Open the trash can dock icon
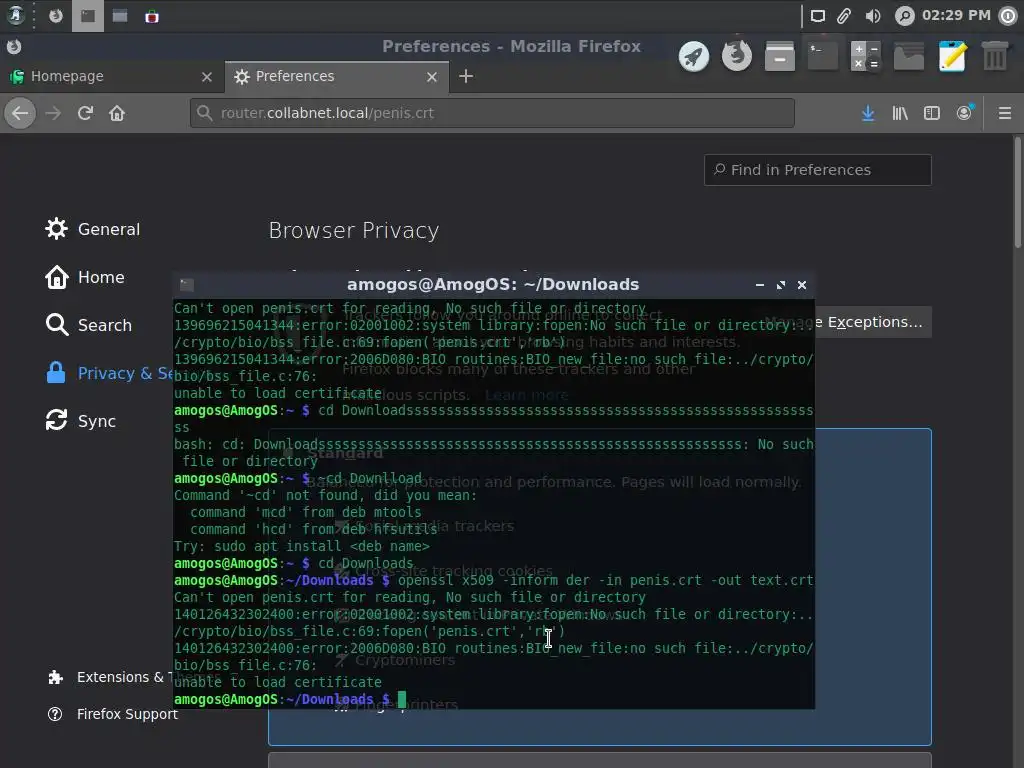 (995, 56)
